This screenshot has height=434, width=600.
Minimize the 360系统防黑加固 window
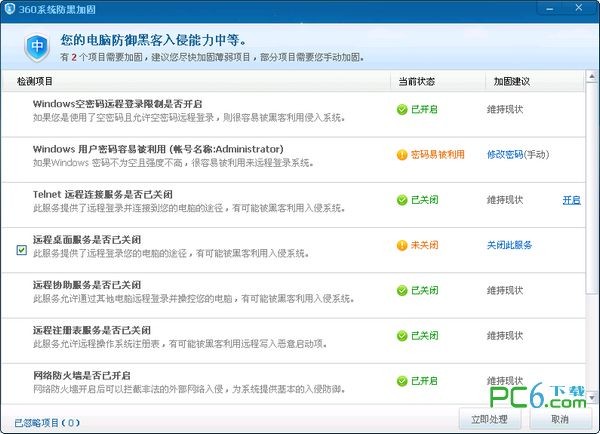pos(550,8)
